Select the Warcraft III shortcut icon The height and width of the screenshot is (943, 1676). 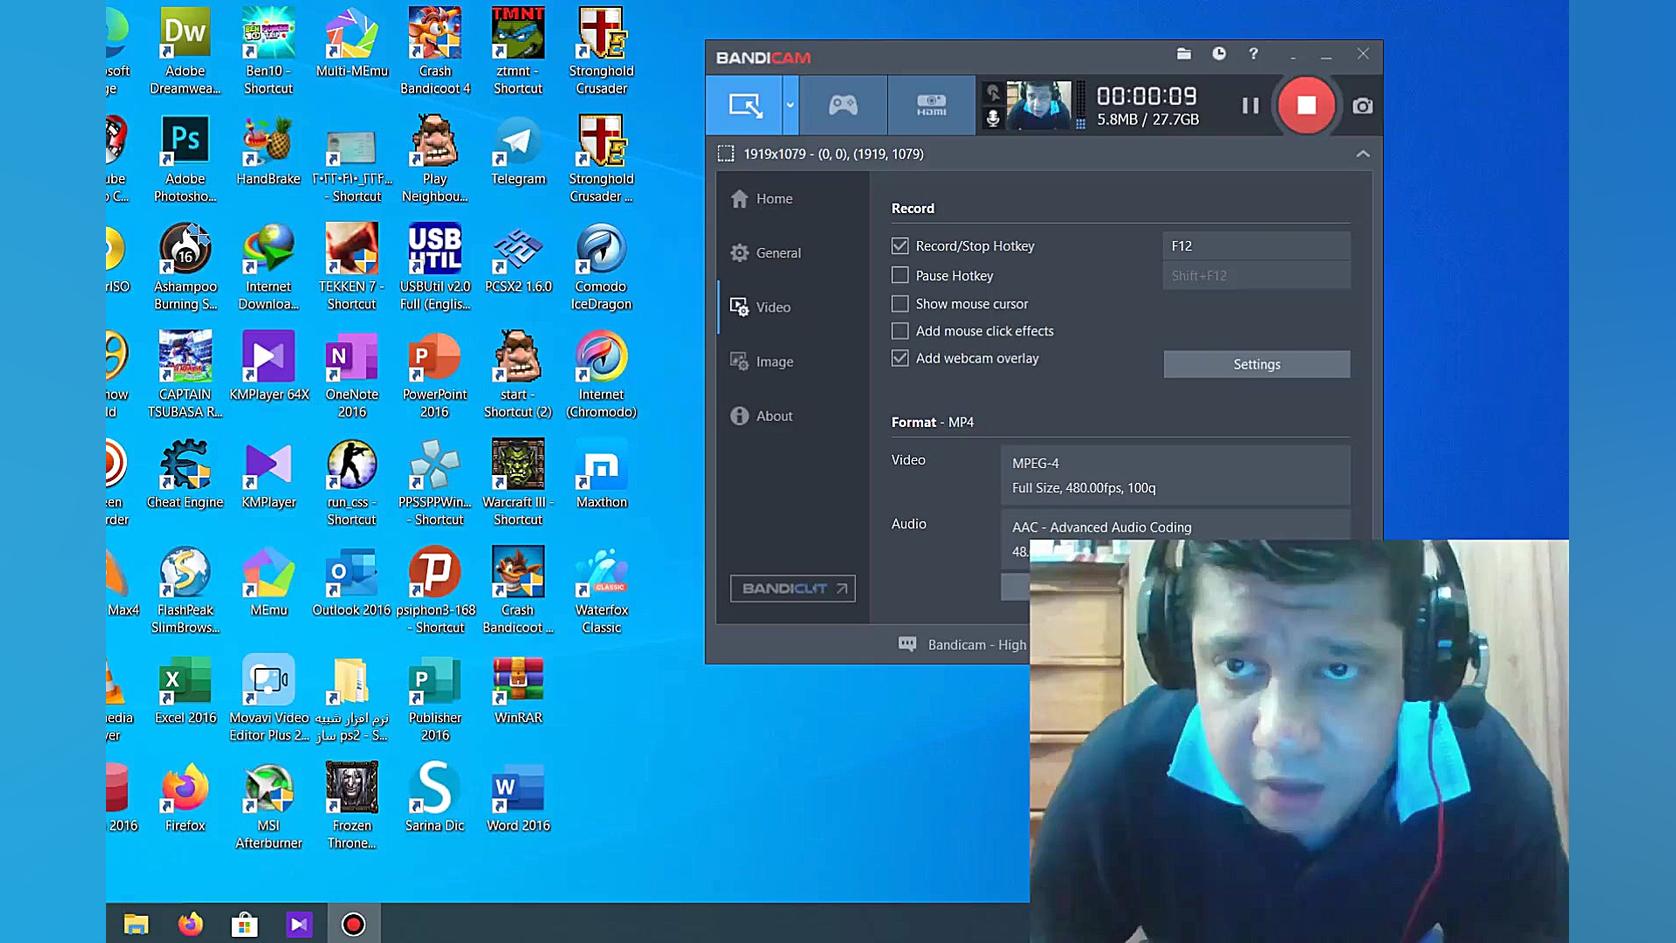(518, 483)
